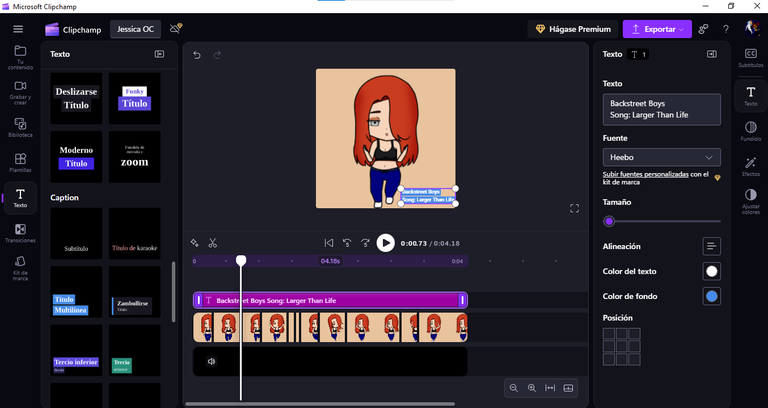
Task: Open the Heebo font dropdown
Action: tap(662, 157)
